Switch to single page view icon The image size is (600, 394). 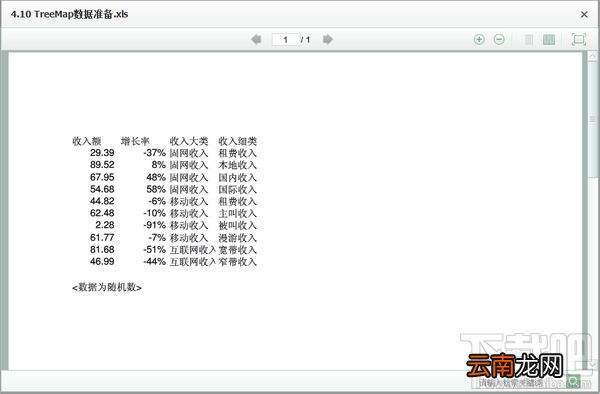pyautogui.click(x=529, y=39)
